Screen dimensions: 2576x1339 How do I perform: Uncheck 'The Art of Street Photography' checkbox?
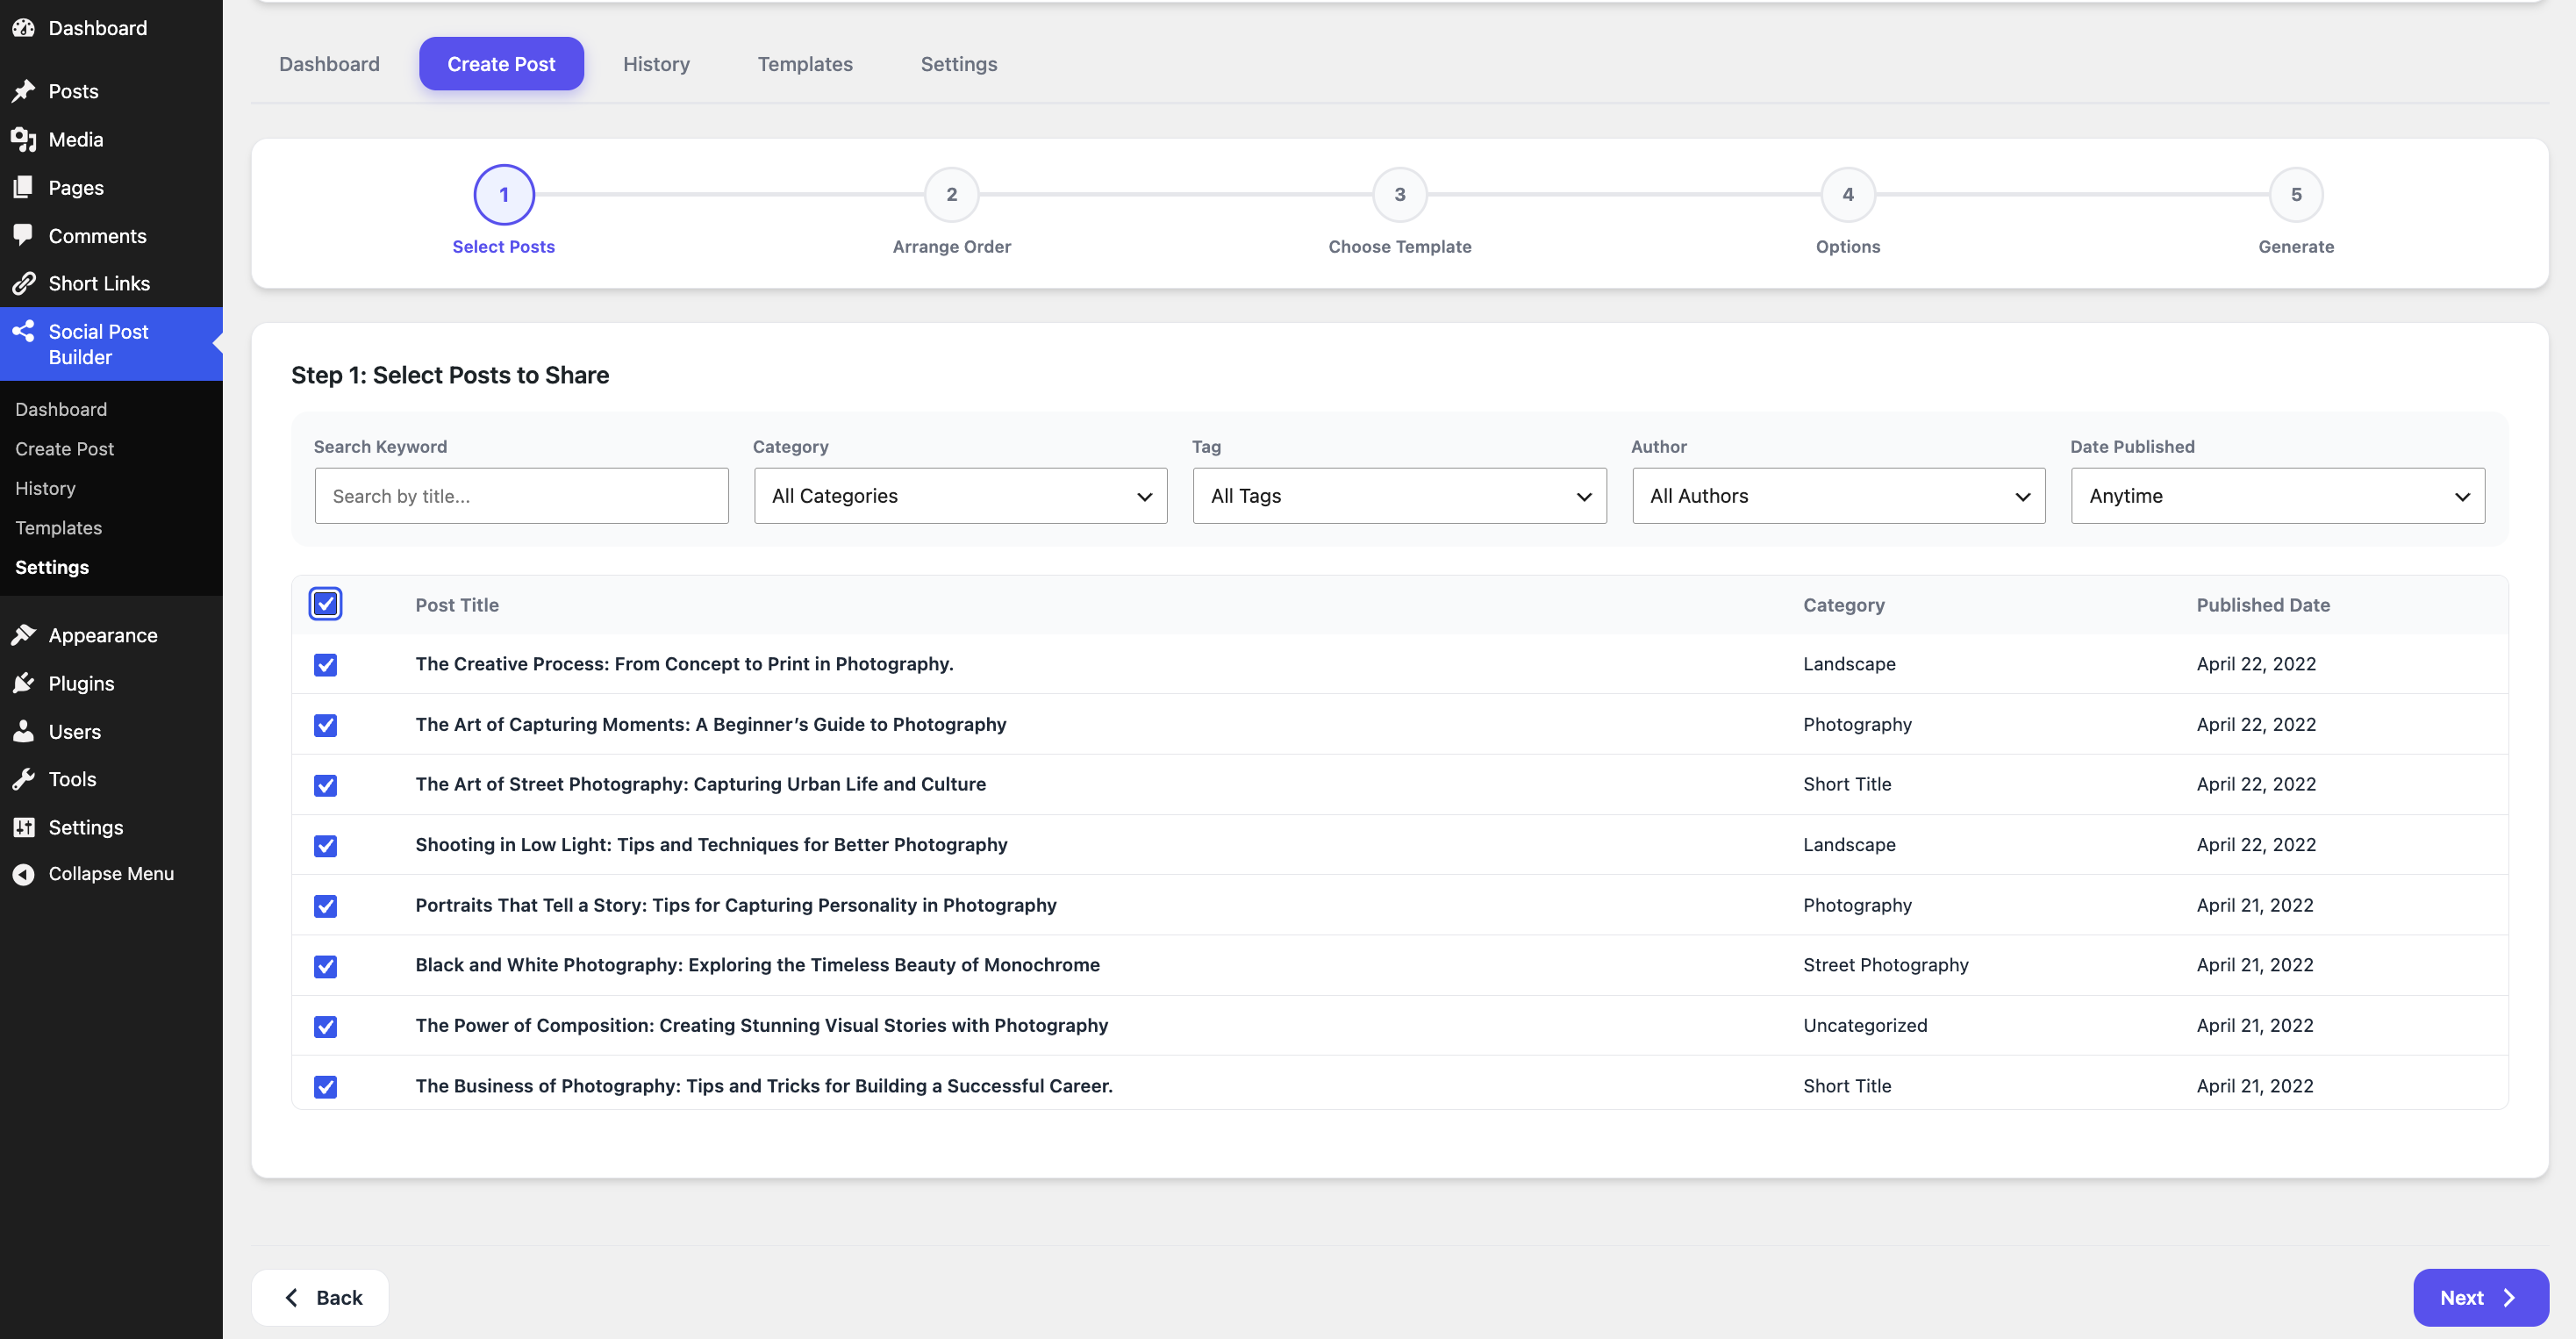pyautogui.click(x=325, y=785)
